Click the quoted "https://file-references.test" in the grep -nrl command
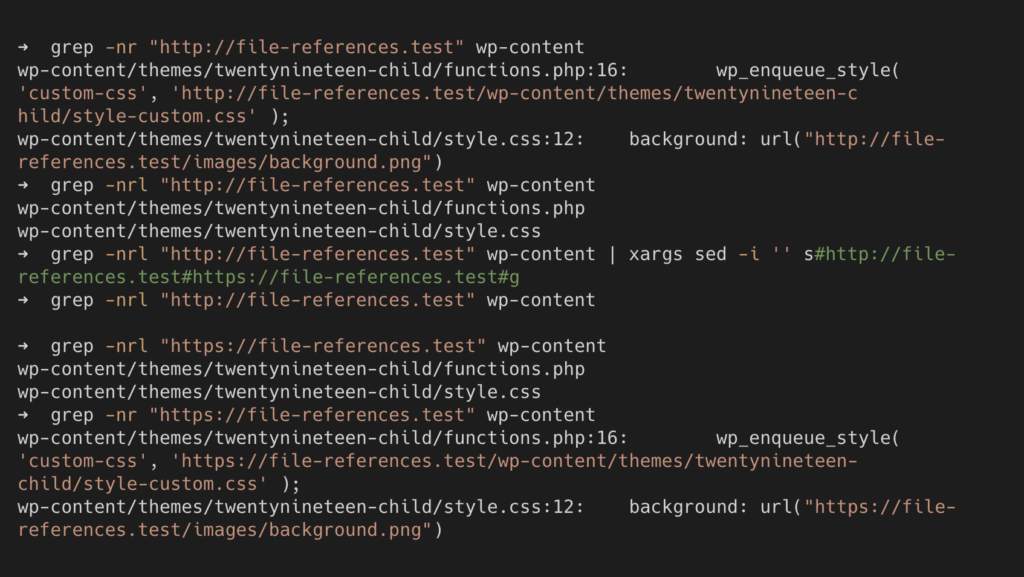The width and height of the screenshot is (1024, 577). pyautogui.click(x=323, y=346)
